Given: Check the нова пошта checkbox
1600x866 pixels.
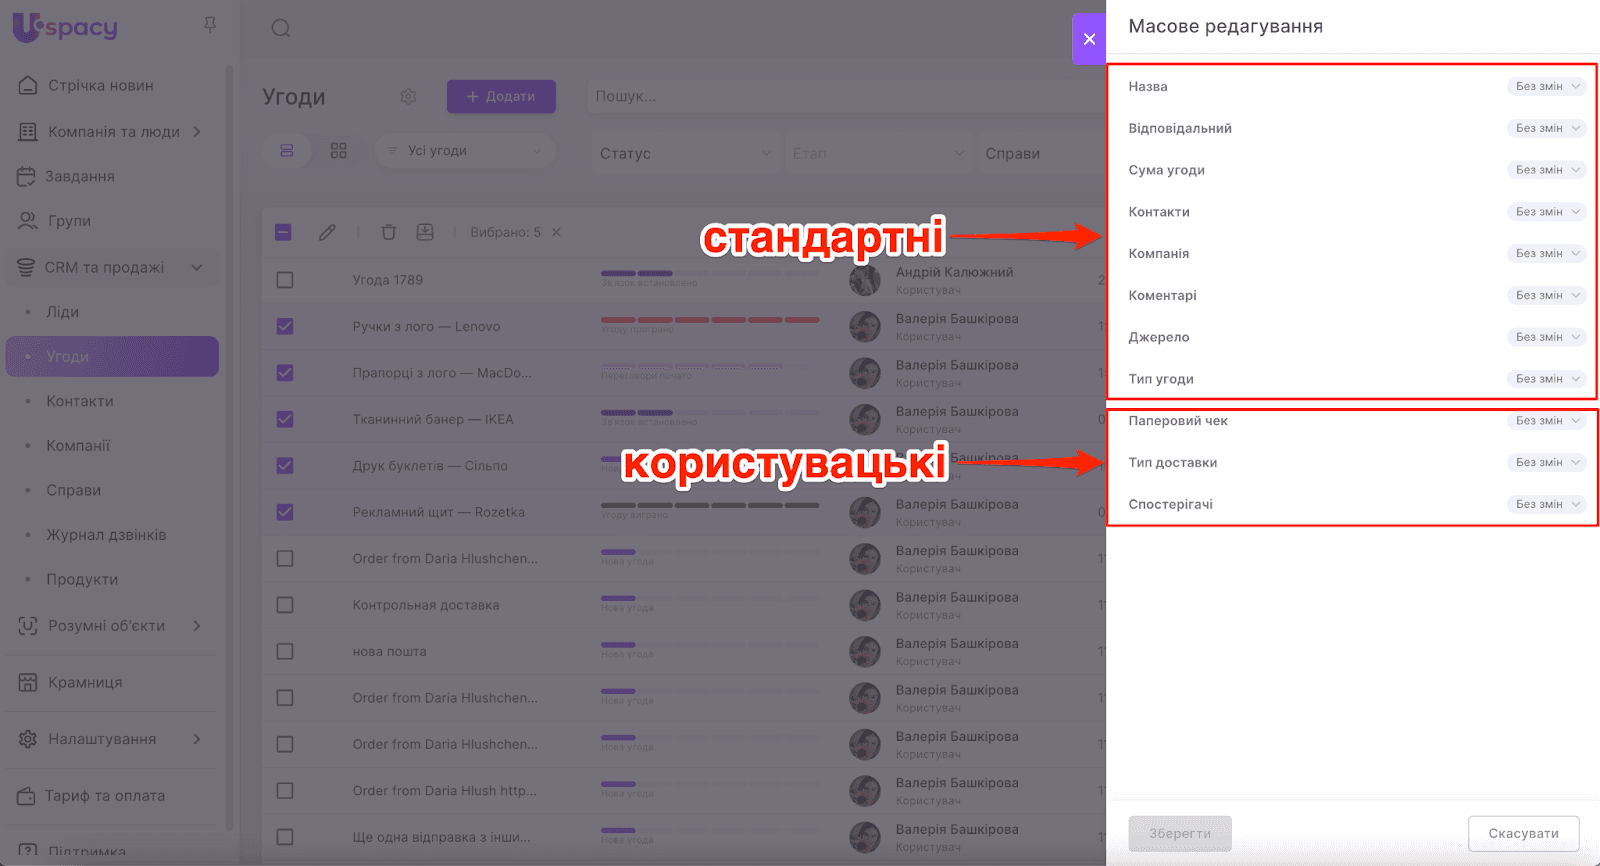Looking at the screenshot, I should (x=285, y=651).
